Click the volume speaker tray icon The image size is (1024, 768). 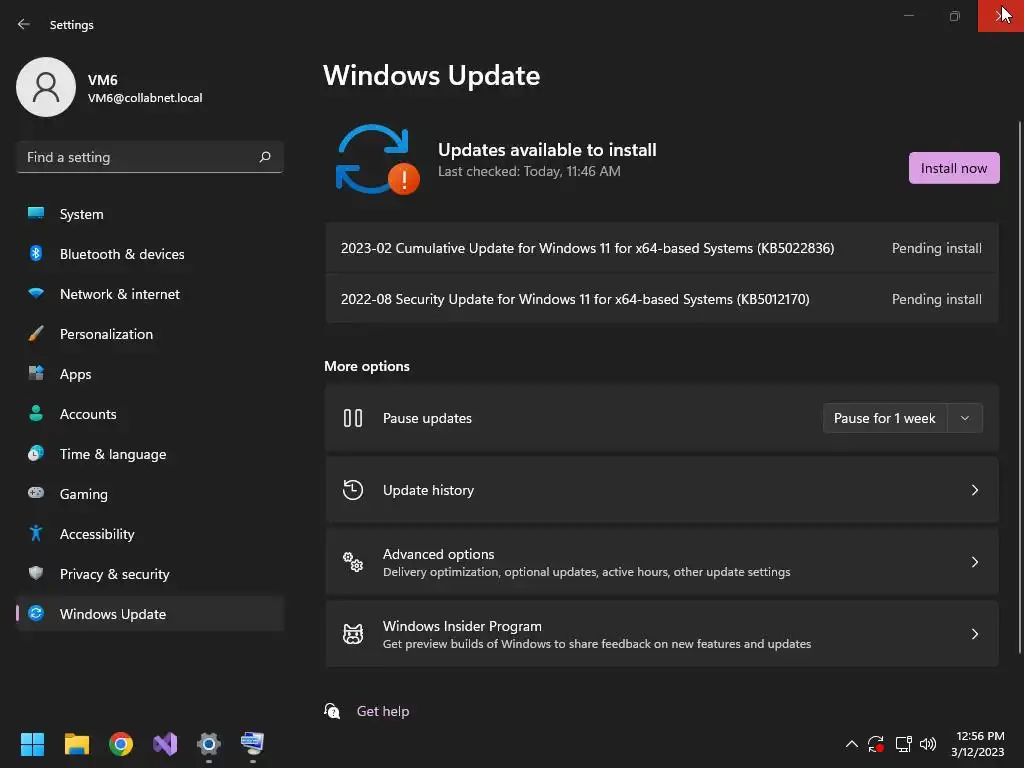pyautogui.click(x=928, y=744)
